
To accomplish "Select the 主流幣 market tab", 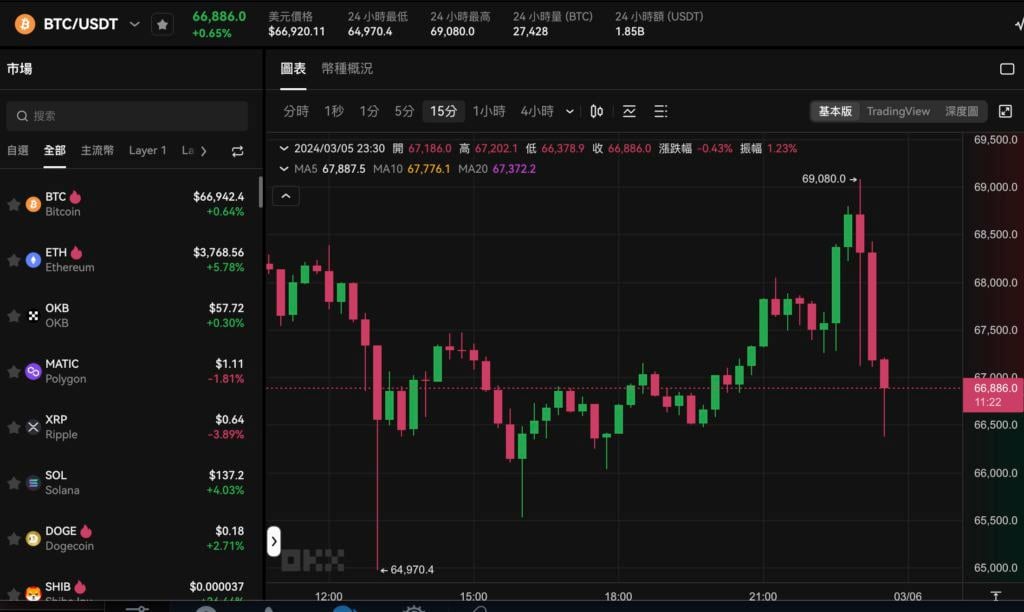I will pos(97,150).
